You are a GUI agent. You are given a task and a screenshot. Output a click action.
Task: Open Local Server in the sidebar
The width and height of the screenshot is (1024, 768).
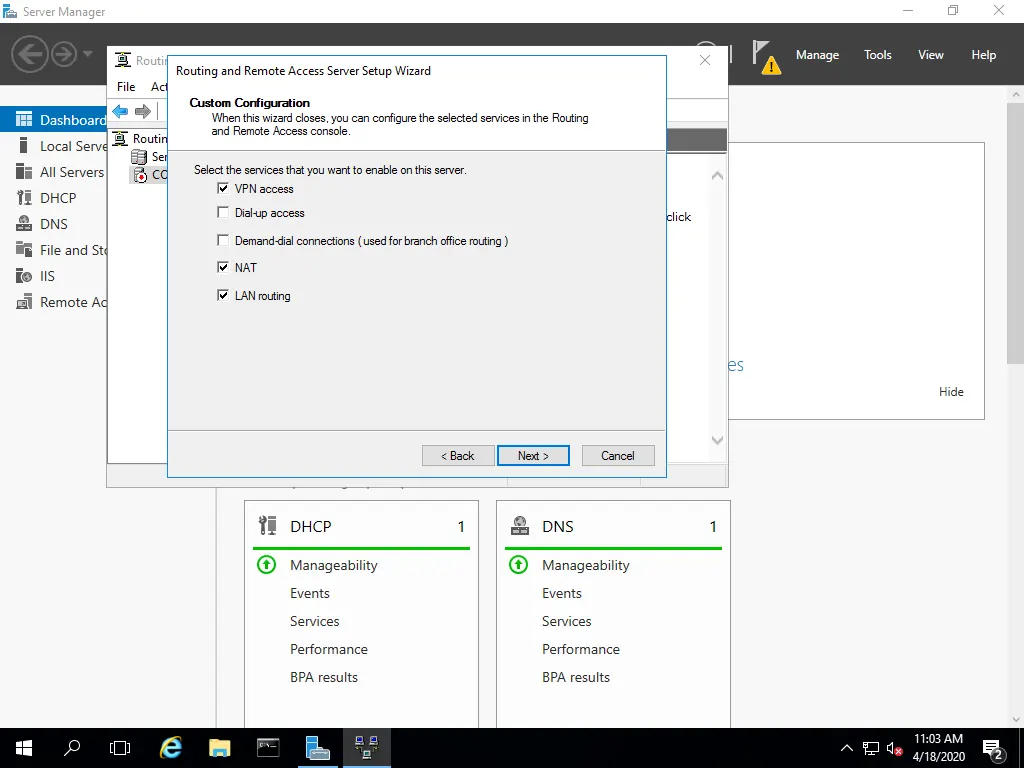(54, 146)
